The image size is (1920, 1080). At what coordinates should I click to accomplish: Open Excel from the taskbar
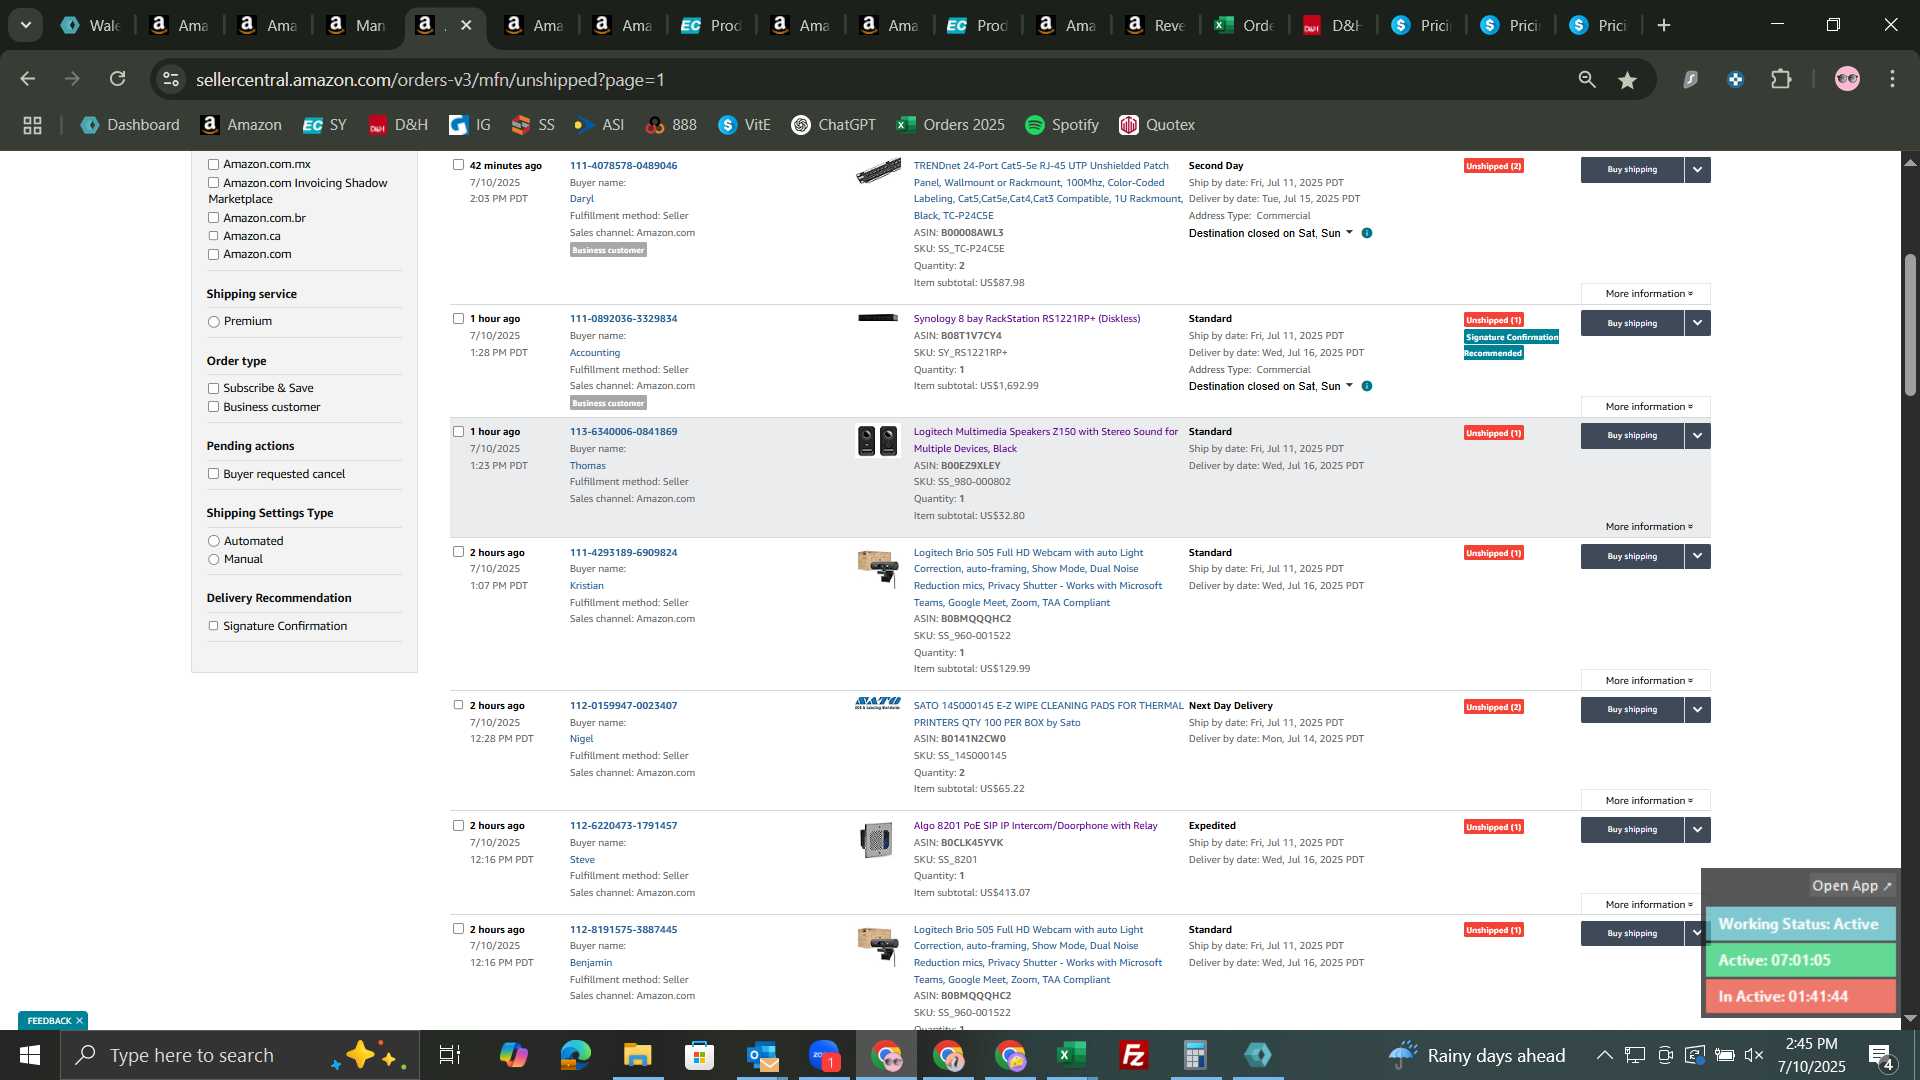[1072, 1055]
